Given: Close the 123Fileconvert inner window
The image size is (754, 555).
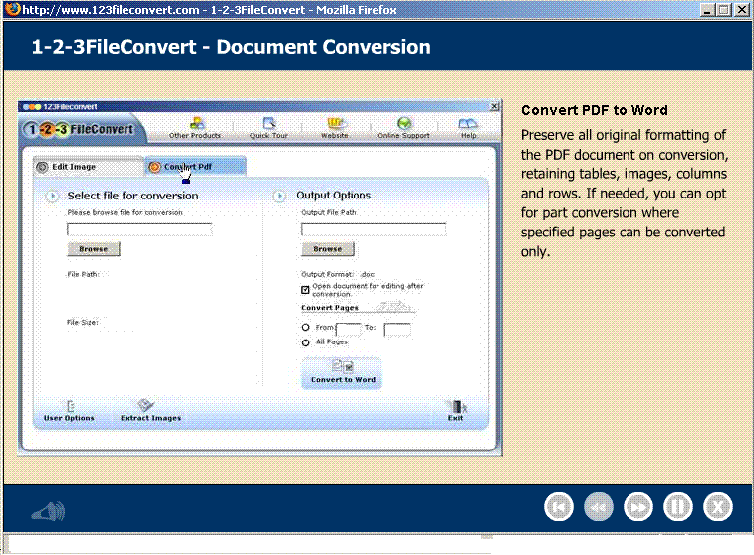Looking at the screenshot, I should pyautogui.click(x=494, y=106).
